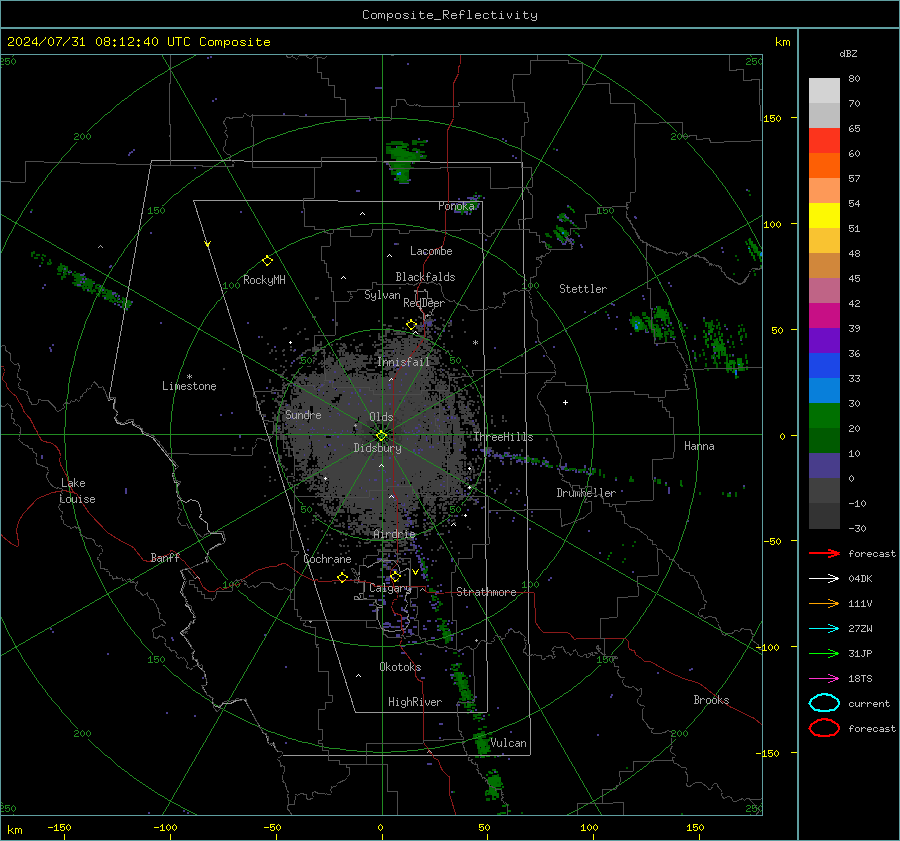
Task: Click the Lake Louise label
Action: (x=77, y=491)
